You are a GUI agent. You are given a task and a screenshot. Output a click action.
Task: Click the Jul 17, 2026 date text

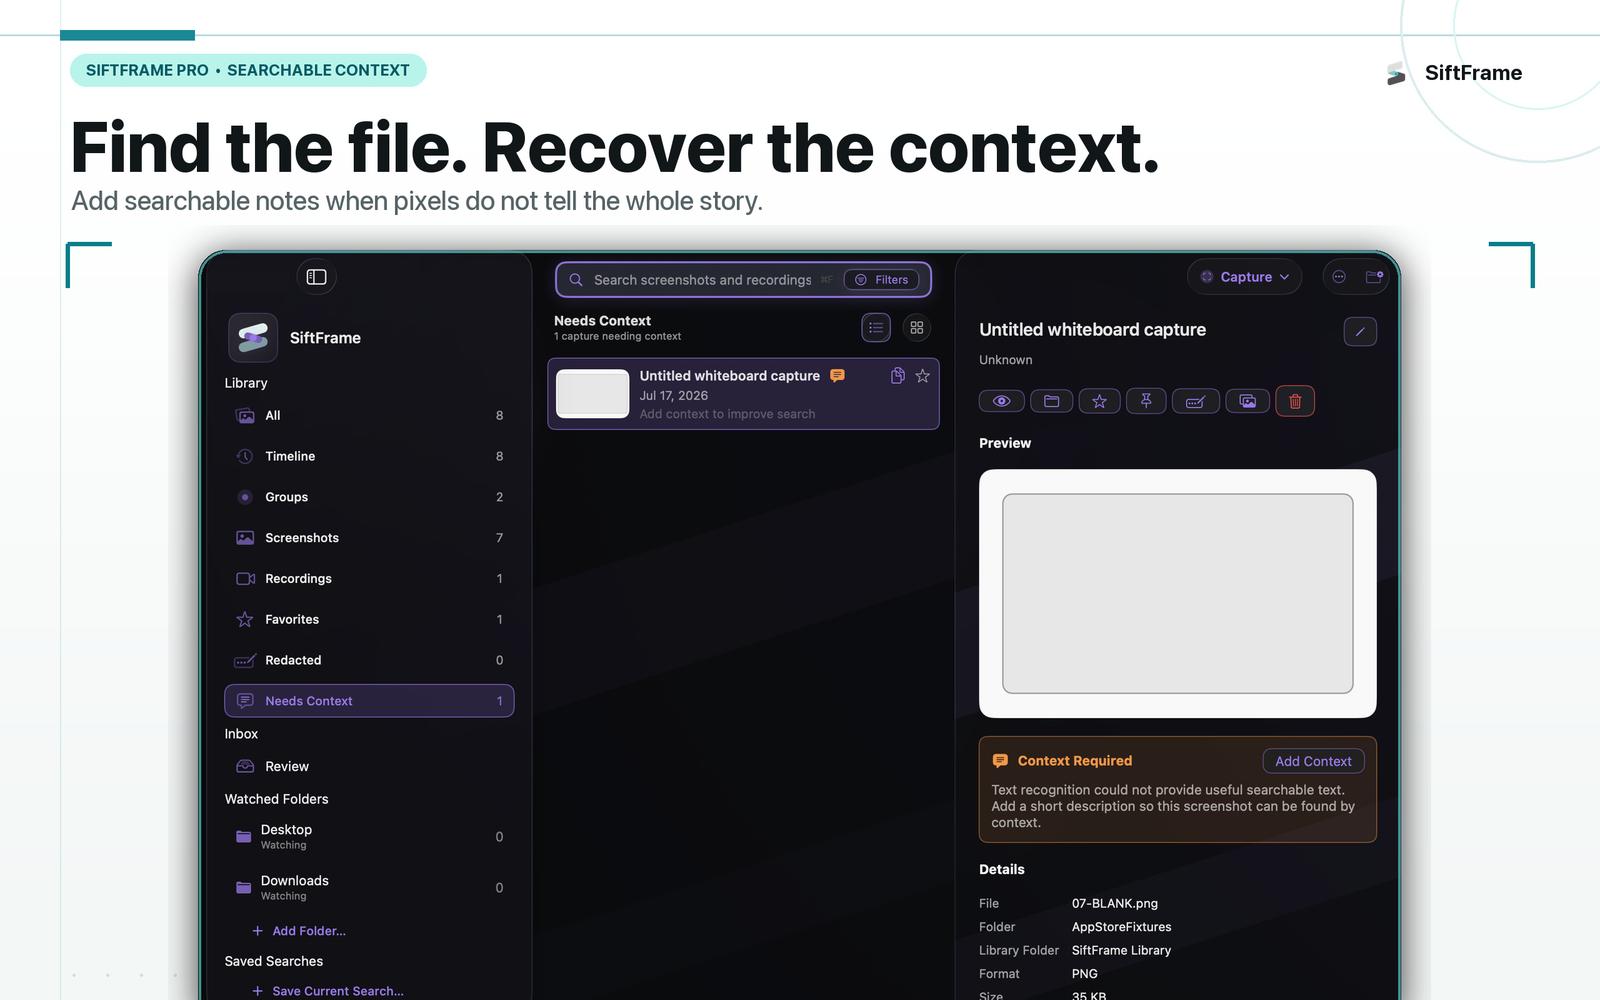pyautogui.click(x=674, y=396)
